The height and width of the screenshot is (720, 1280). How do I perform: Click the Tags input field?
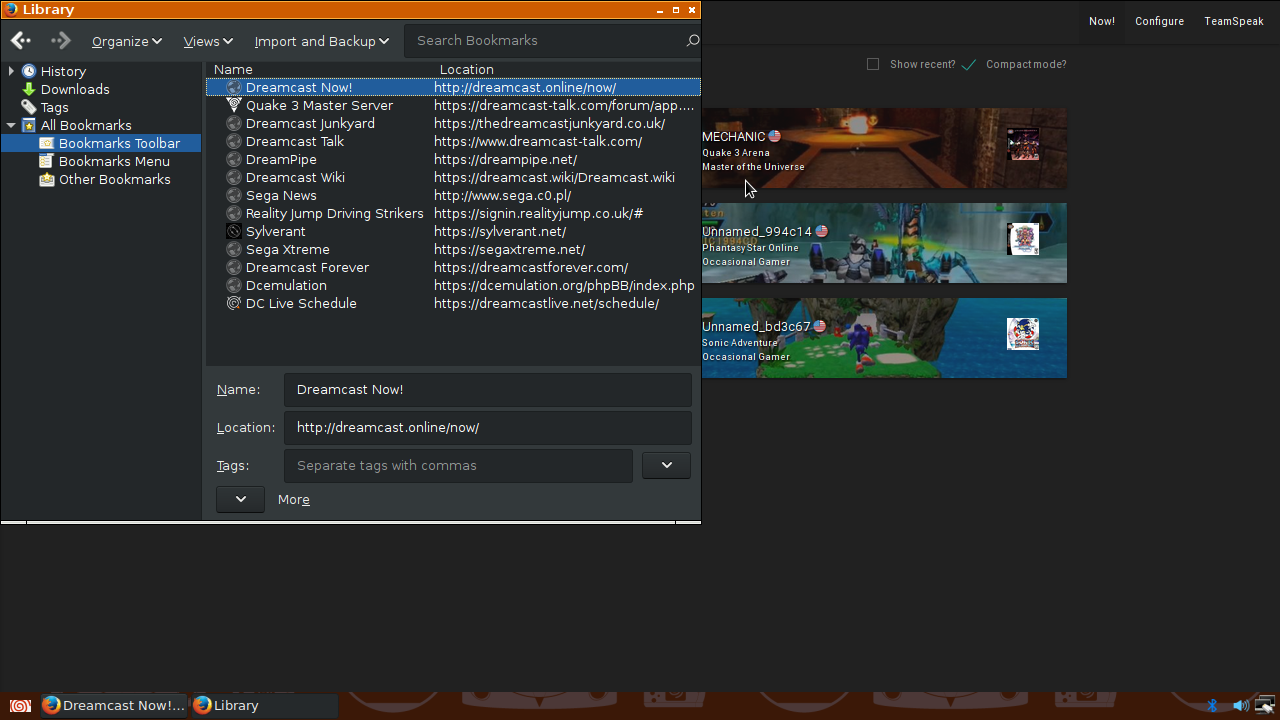[458, 465]
